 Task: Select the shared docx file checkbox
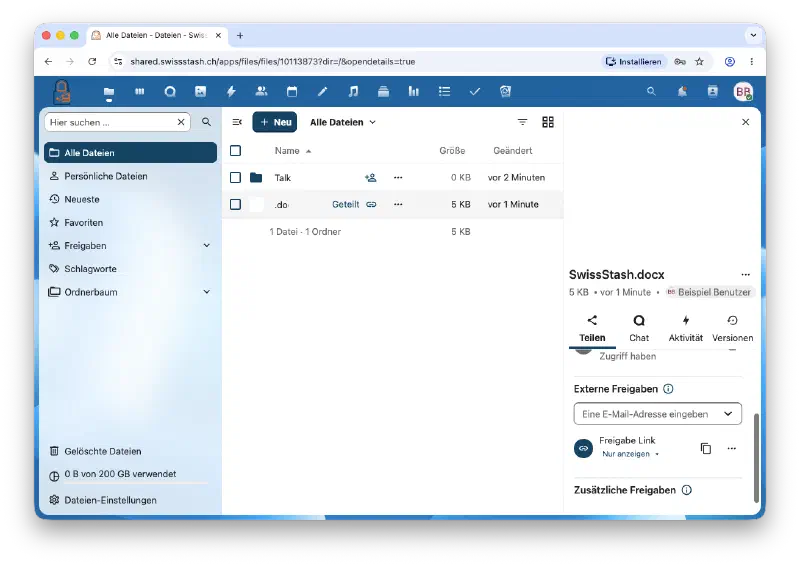pos(235,204)
